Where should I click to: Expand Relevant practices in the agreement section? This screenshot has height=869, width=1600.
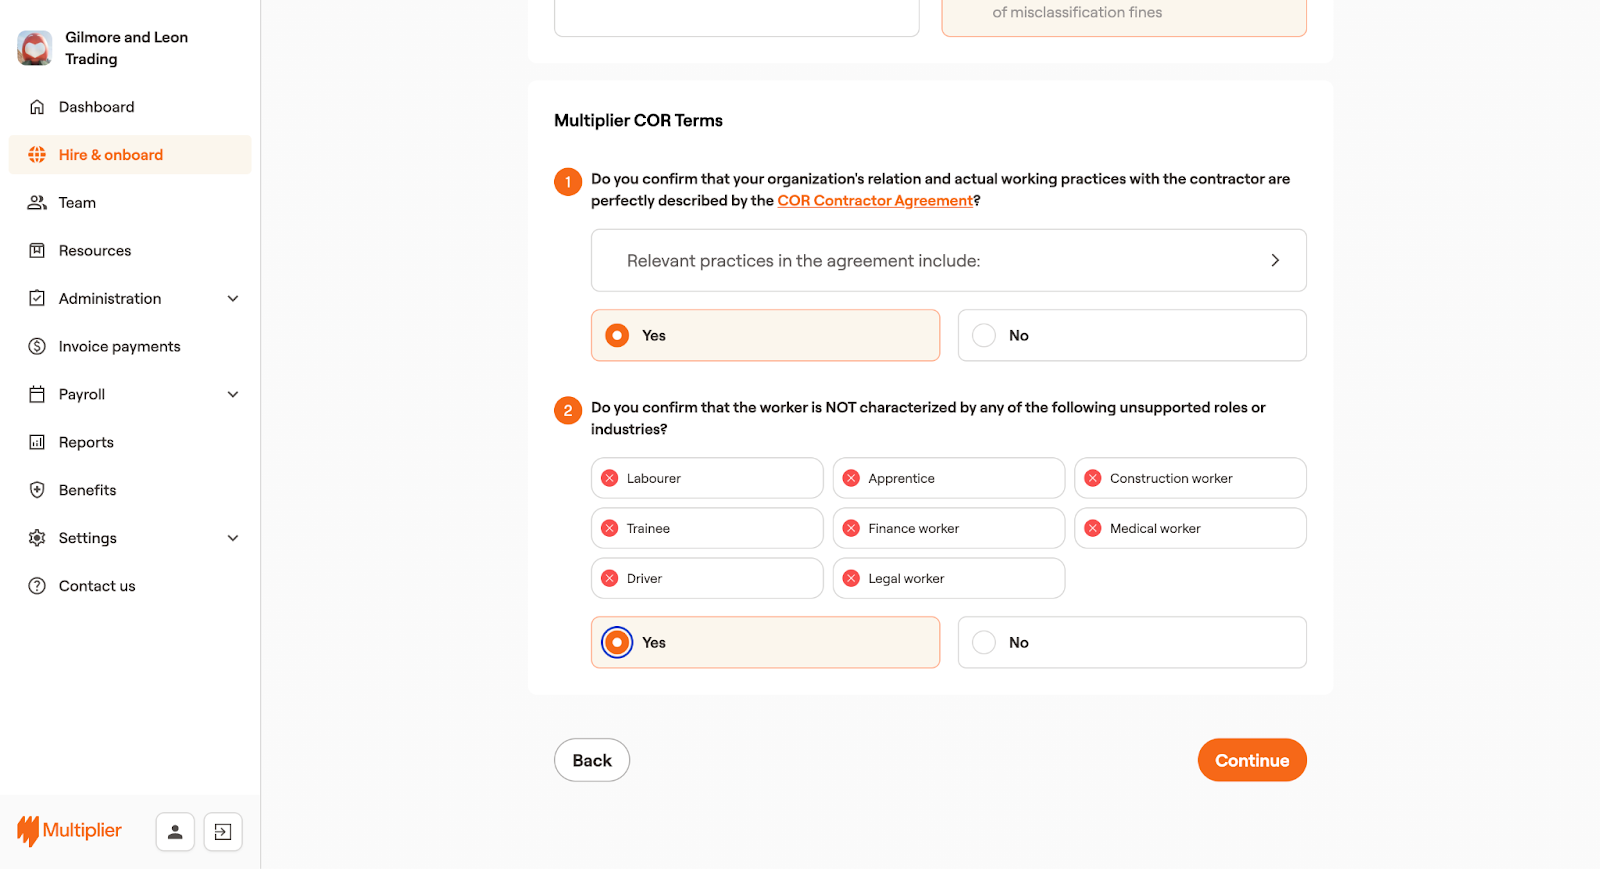tap(1274, 260)
